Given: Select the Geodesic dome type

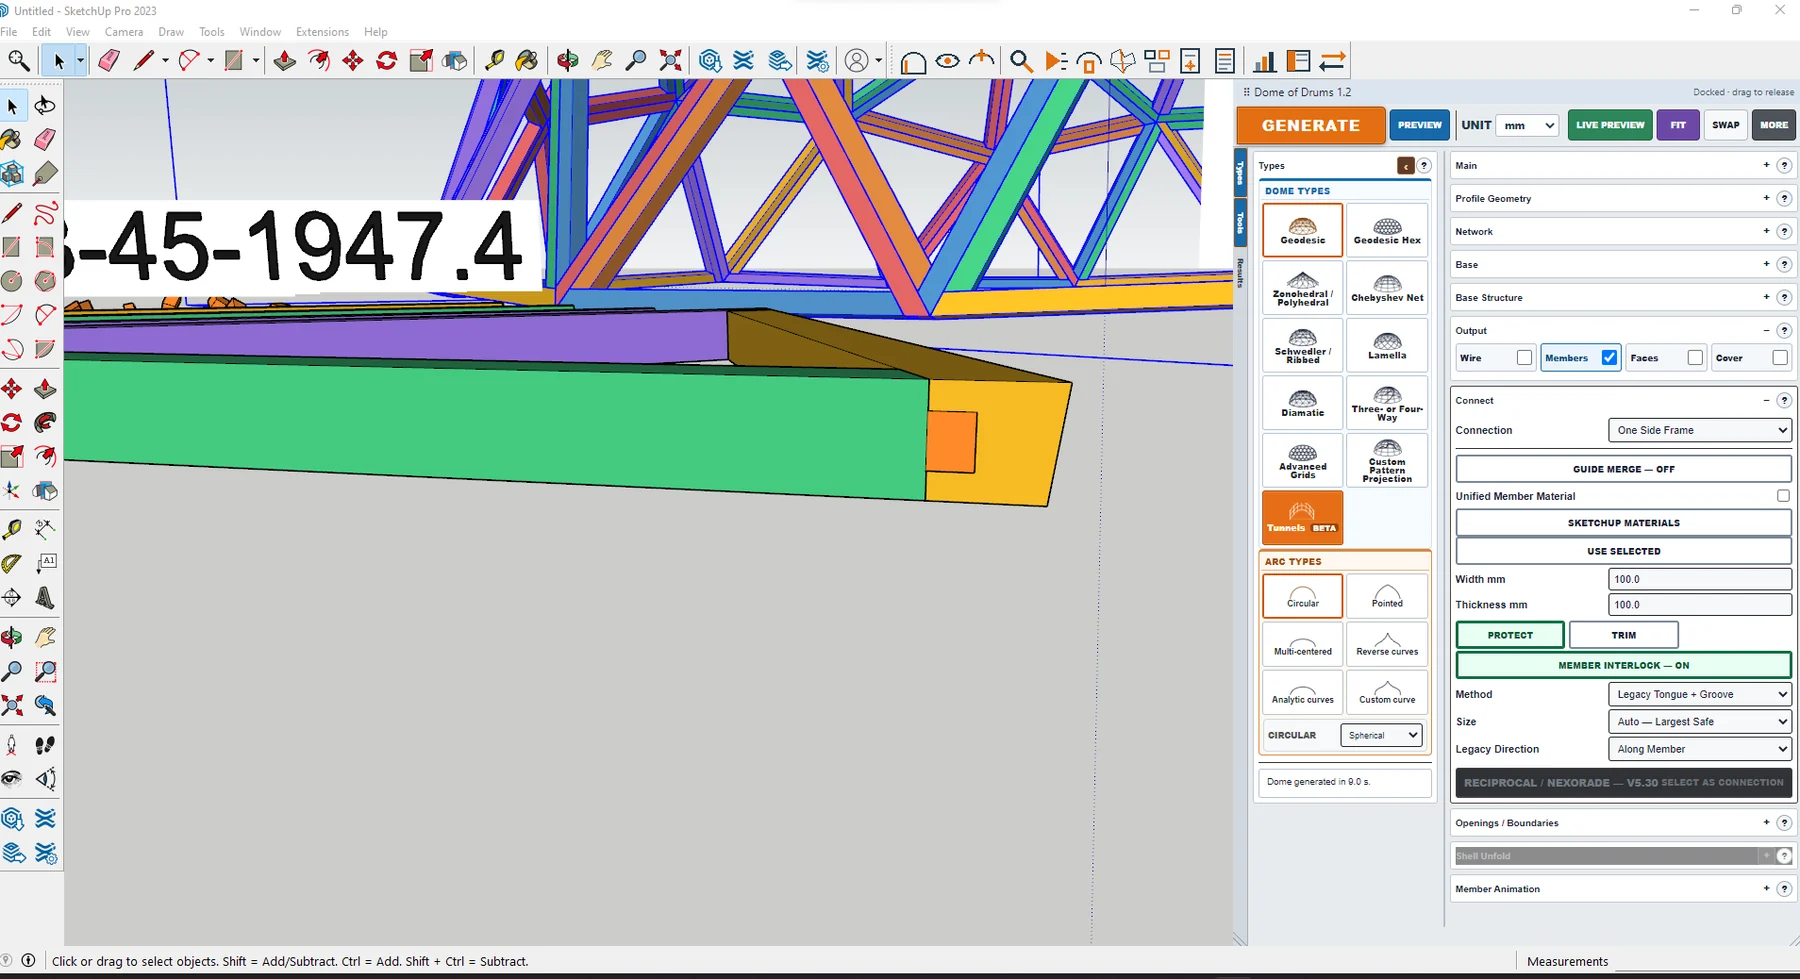Looking at the screenshot, I should tap(1302, 230).
